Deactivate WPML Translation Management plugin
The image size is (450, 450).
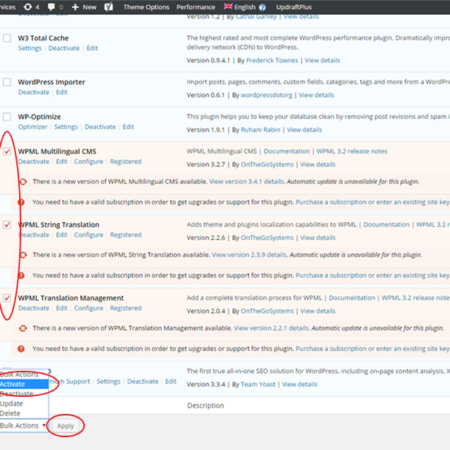[34, 308]
